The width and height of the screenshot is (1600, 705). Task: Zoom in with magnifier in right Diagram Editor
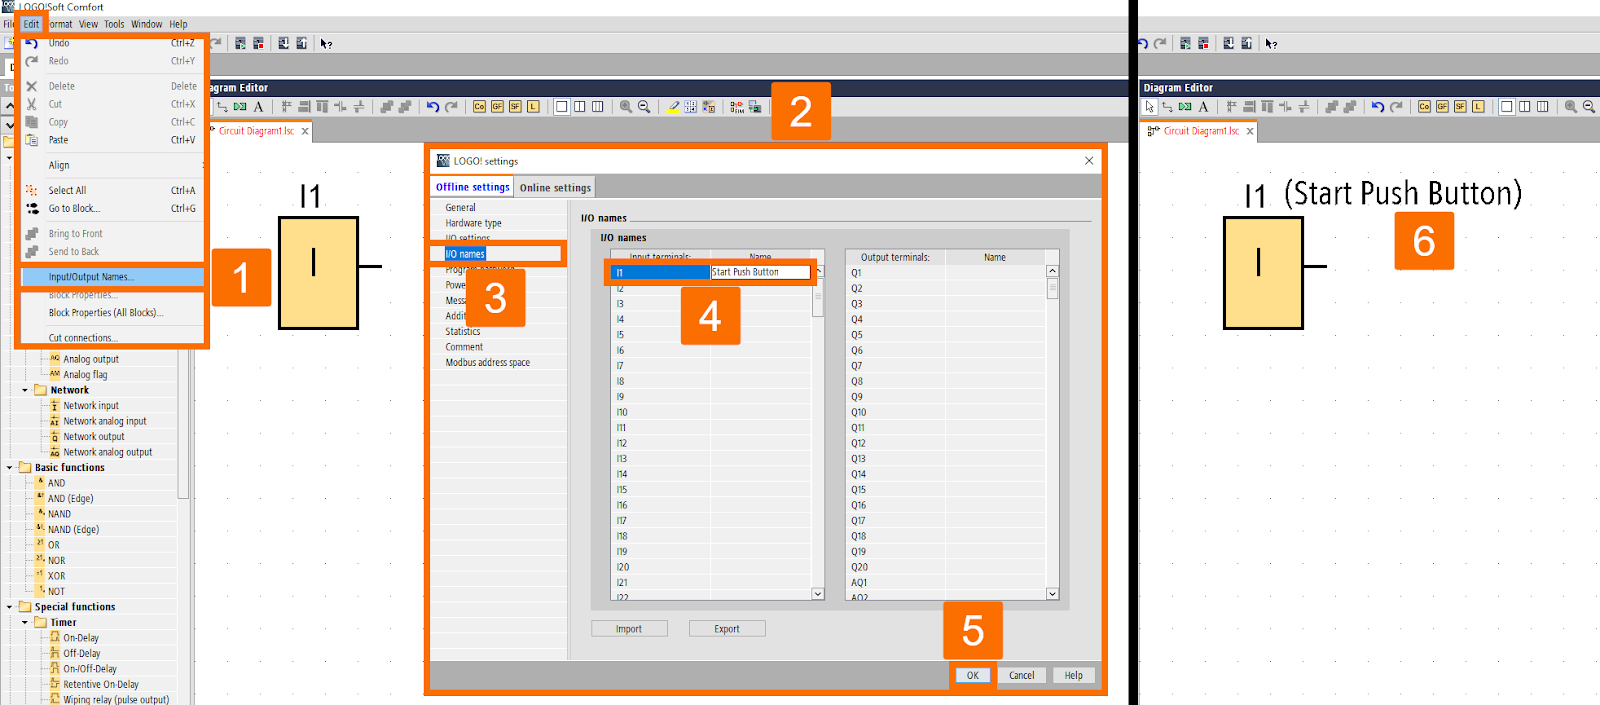click(x=1571, y=107)
